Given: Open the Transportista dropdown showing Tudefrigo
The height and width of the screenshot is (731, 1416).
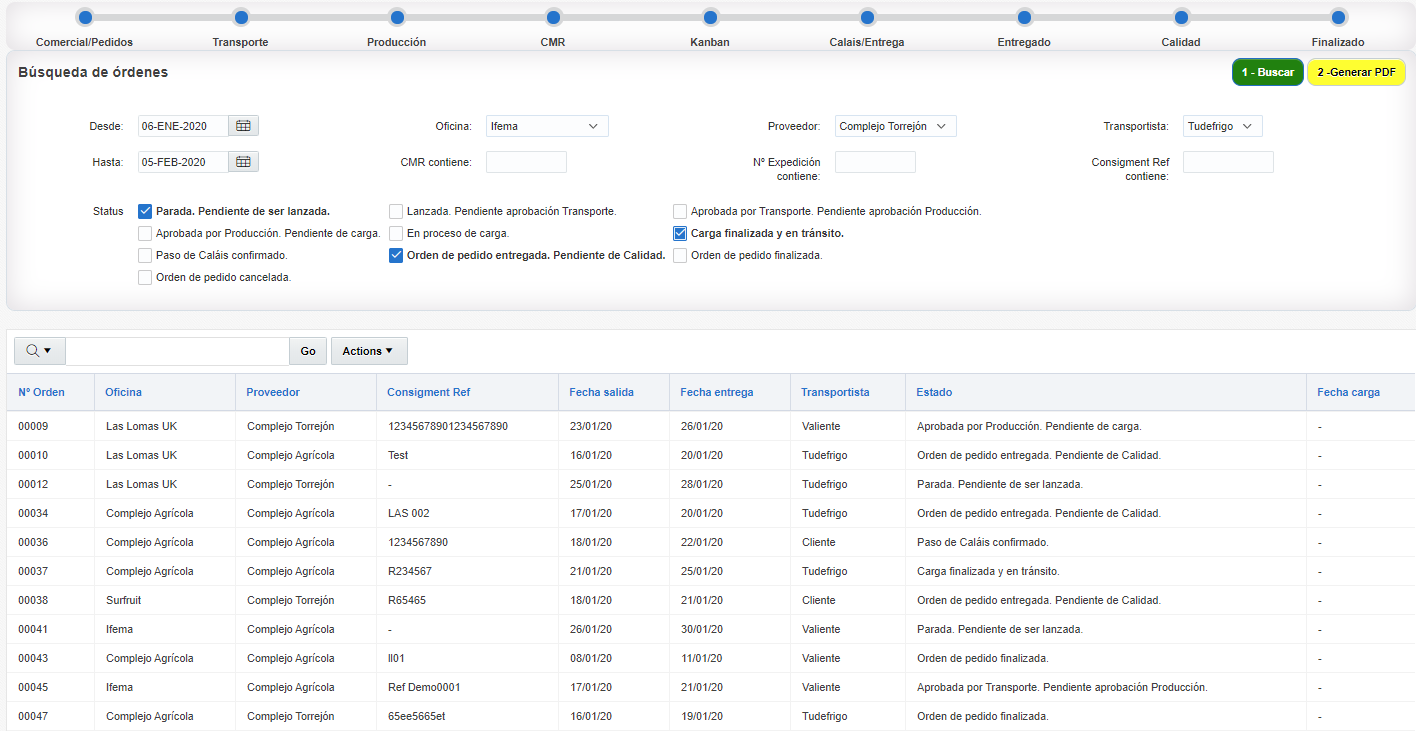Looking at the screenshot, I should (1223, 126).
